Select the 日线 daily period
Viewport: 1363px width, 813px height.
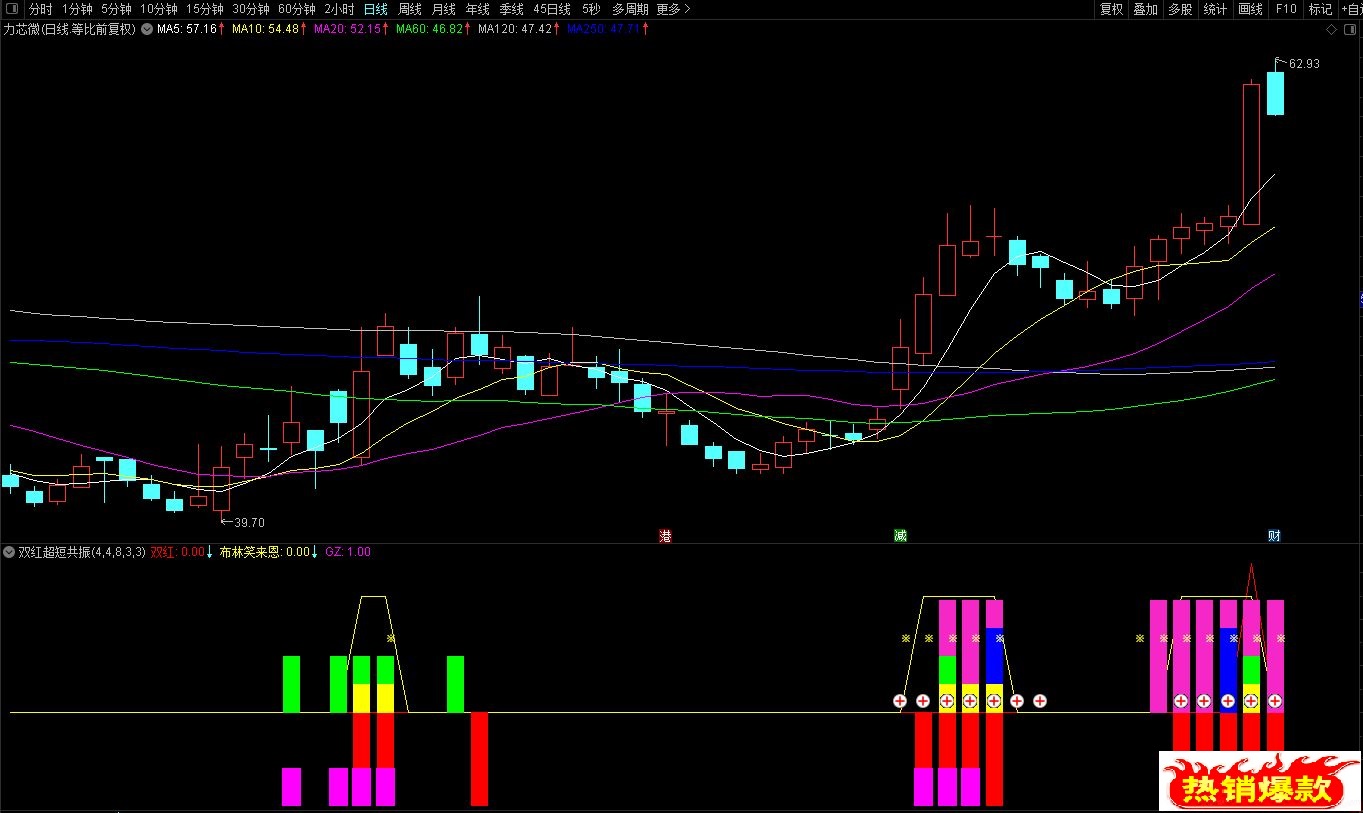375,9
